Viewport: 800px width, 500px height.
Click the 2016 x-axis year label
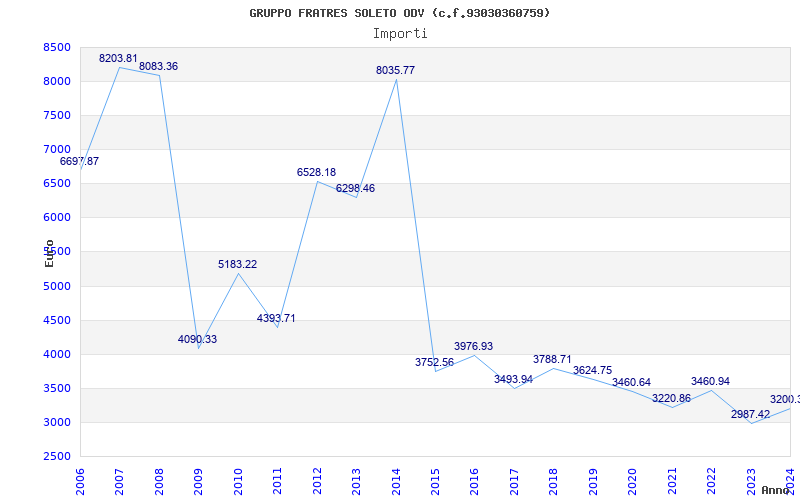click(474, 482)
